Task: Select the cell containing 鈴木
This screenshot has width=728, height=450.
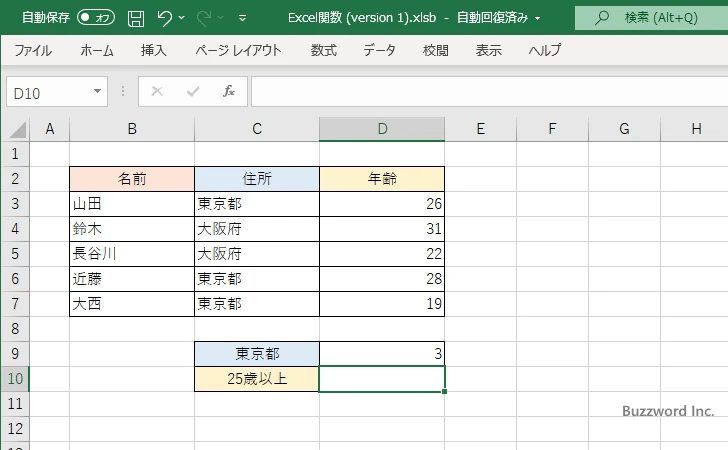Action: [132, 229]
